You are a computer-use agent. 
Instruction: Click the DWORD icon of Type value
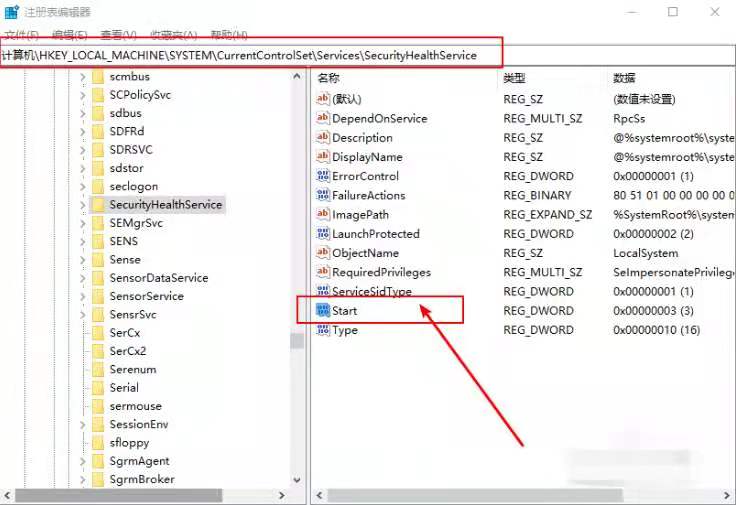[x=323, y=329]
